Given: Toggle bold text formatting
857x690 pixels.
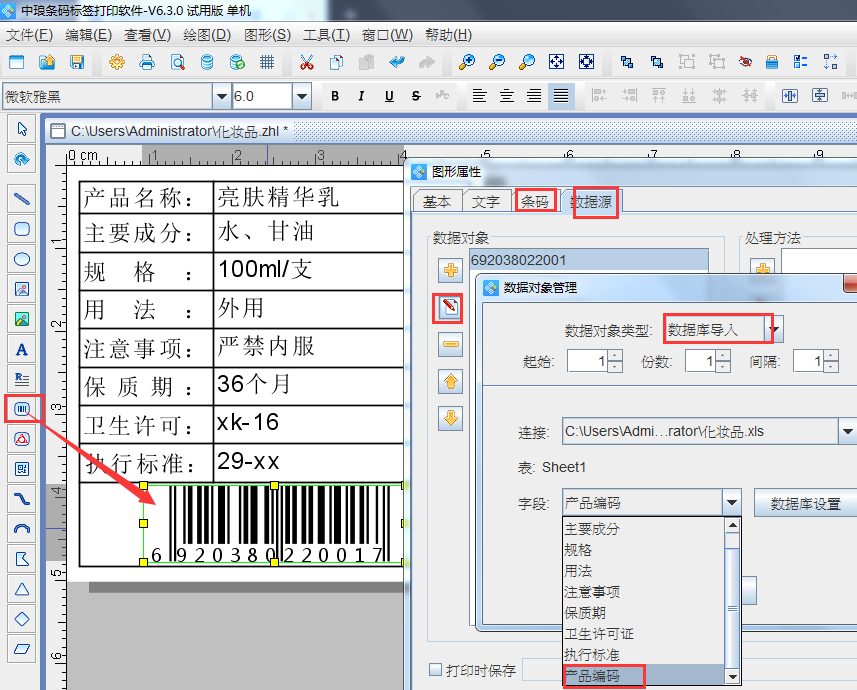Looking at the screenshot, I should (335, 96).
